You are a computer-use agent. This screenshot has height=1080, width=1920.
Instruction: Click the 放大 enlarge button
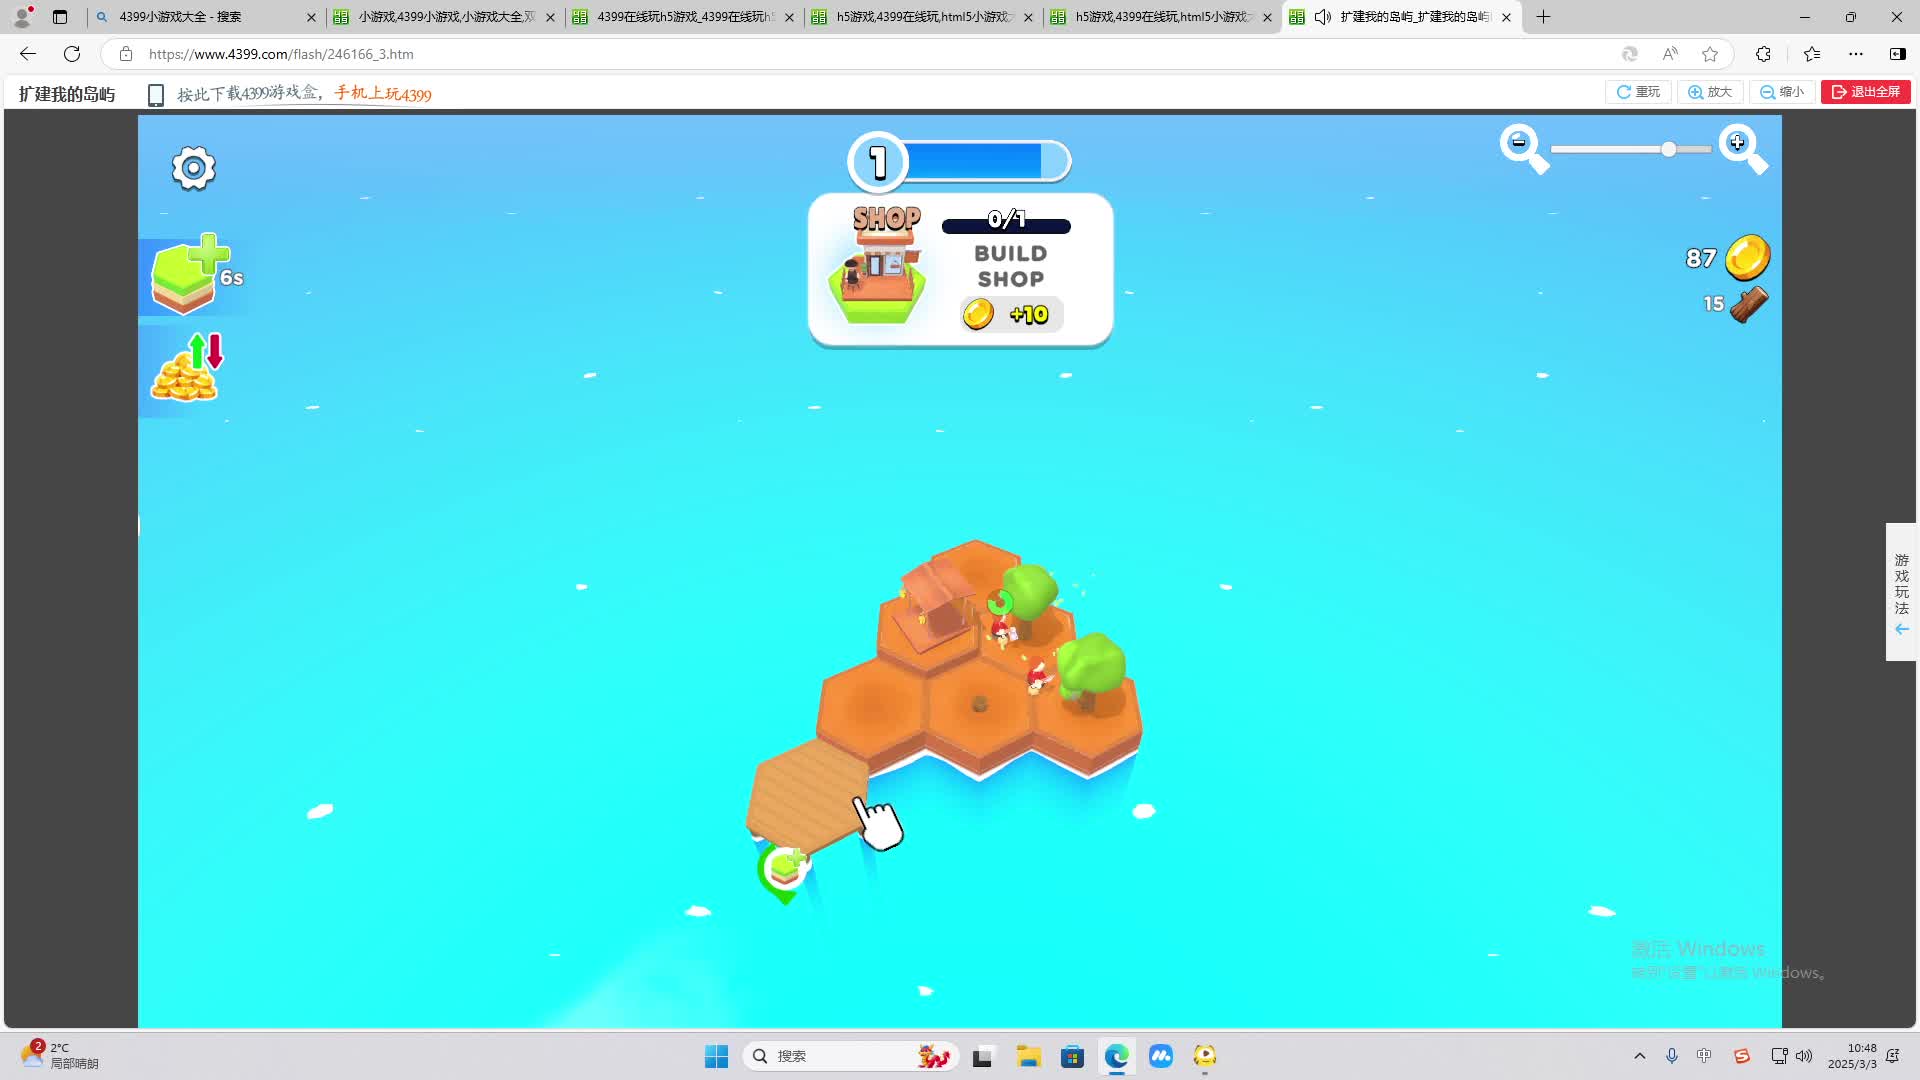1710,92
